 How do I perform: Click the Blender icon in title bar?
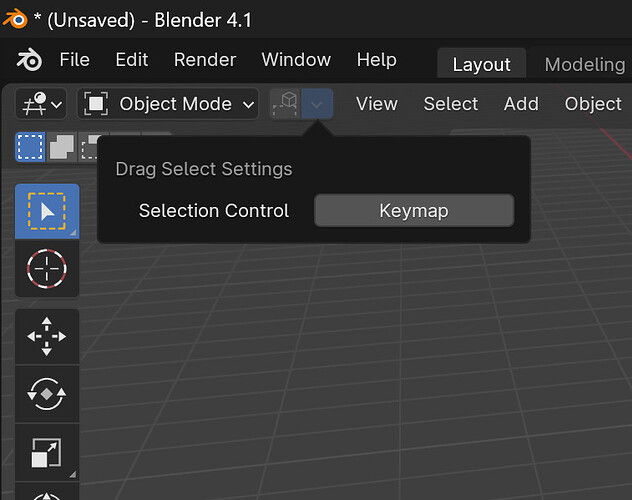pyautogui.click(x=15, y=19)
